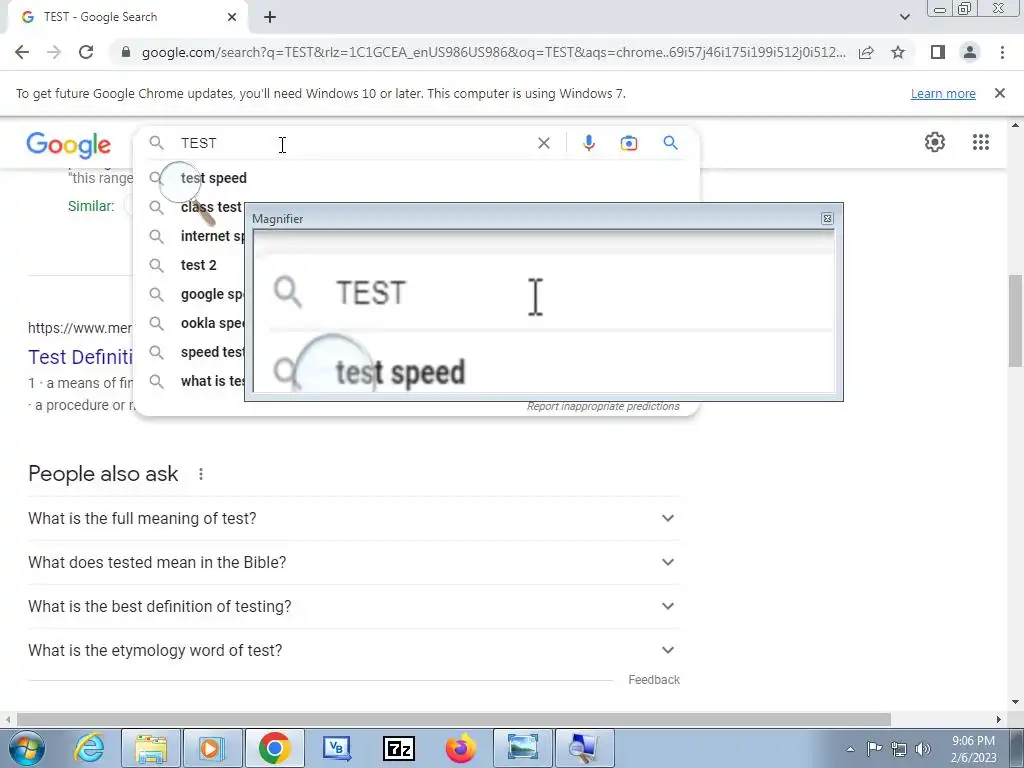
Task: Bookmark this page with star icon
Action: pos(898,52)
